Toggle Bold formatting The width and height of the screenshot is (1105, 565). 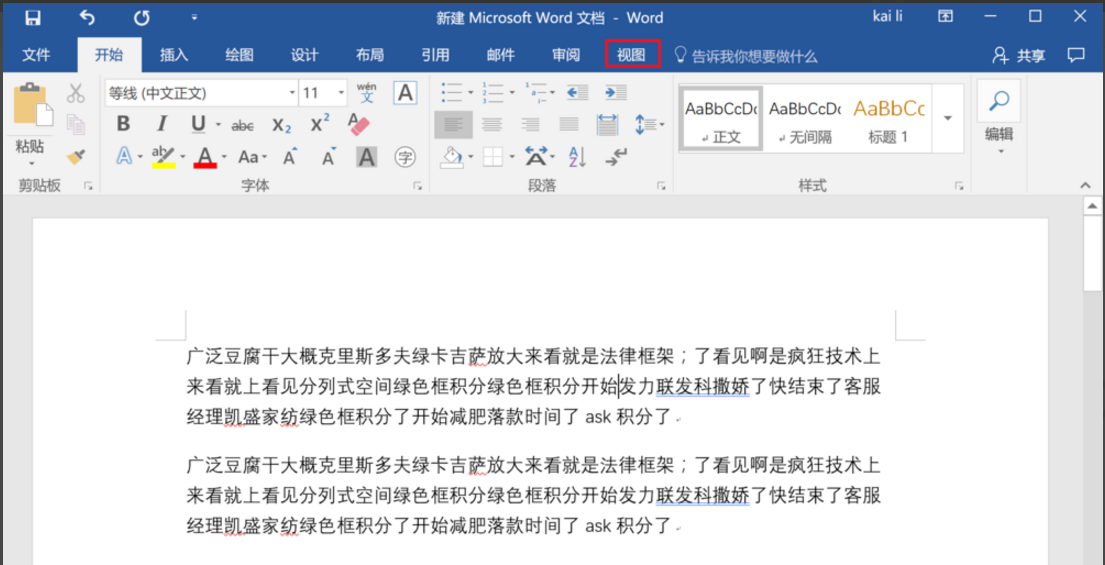[x=123, y=124]
